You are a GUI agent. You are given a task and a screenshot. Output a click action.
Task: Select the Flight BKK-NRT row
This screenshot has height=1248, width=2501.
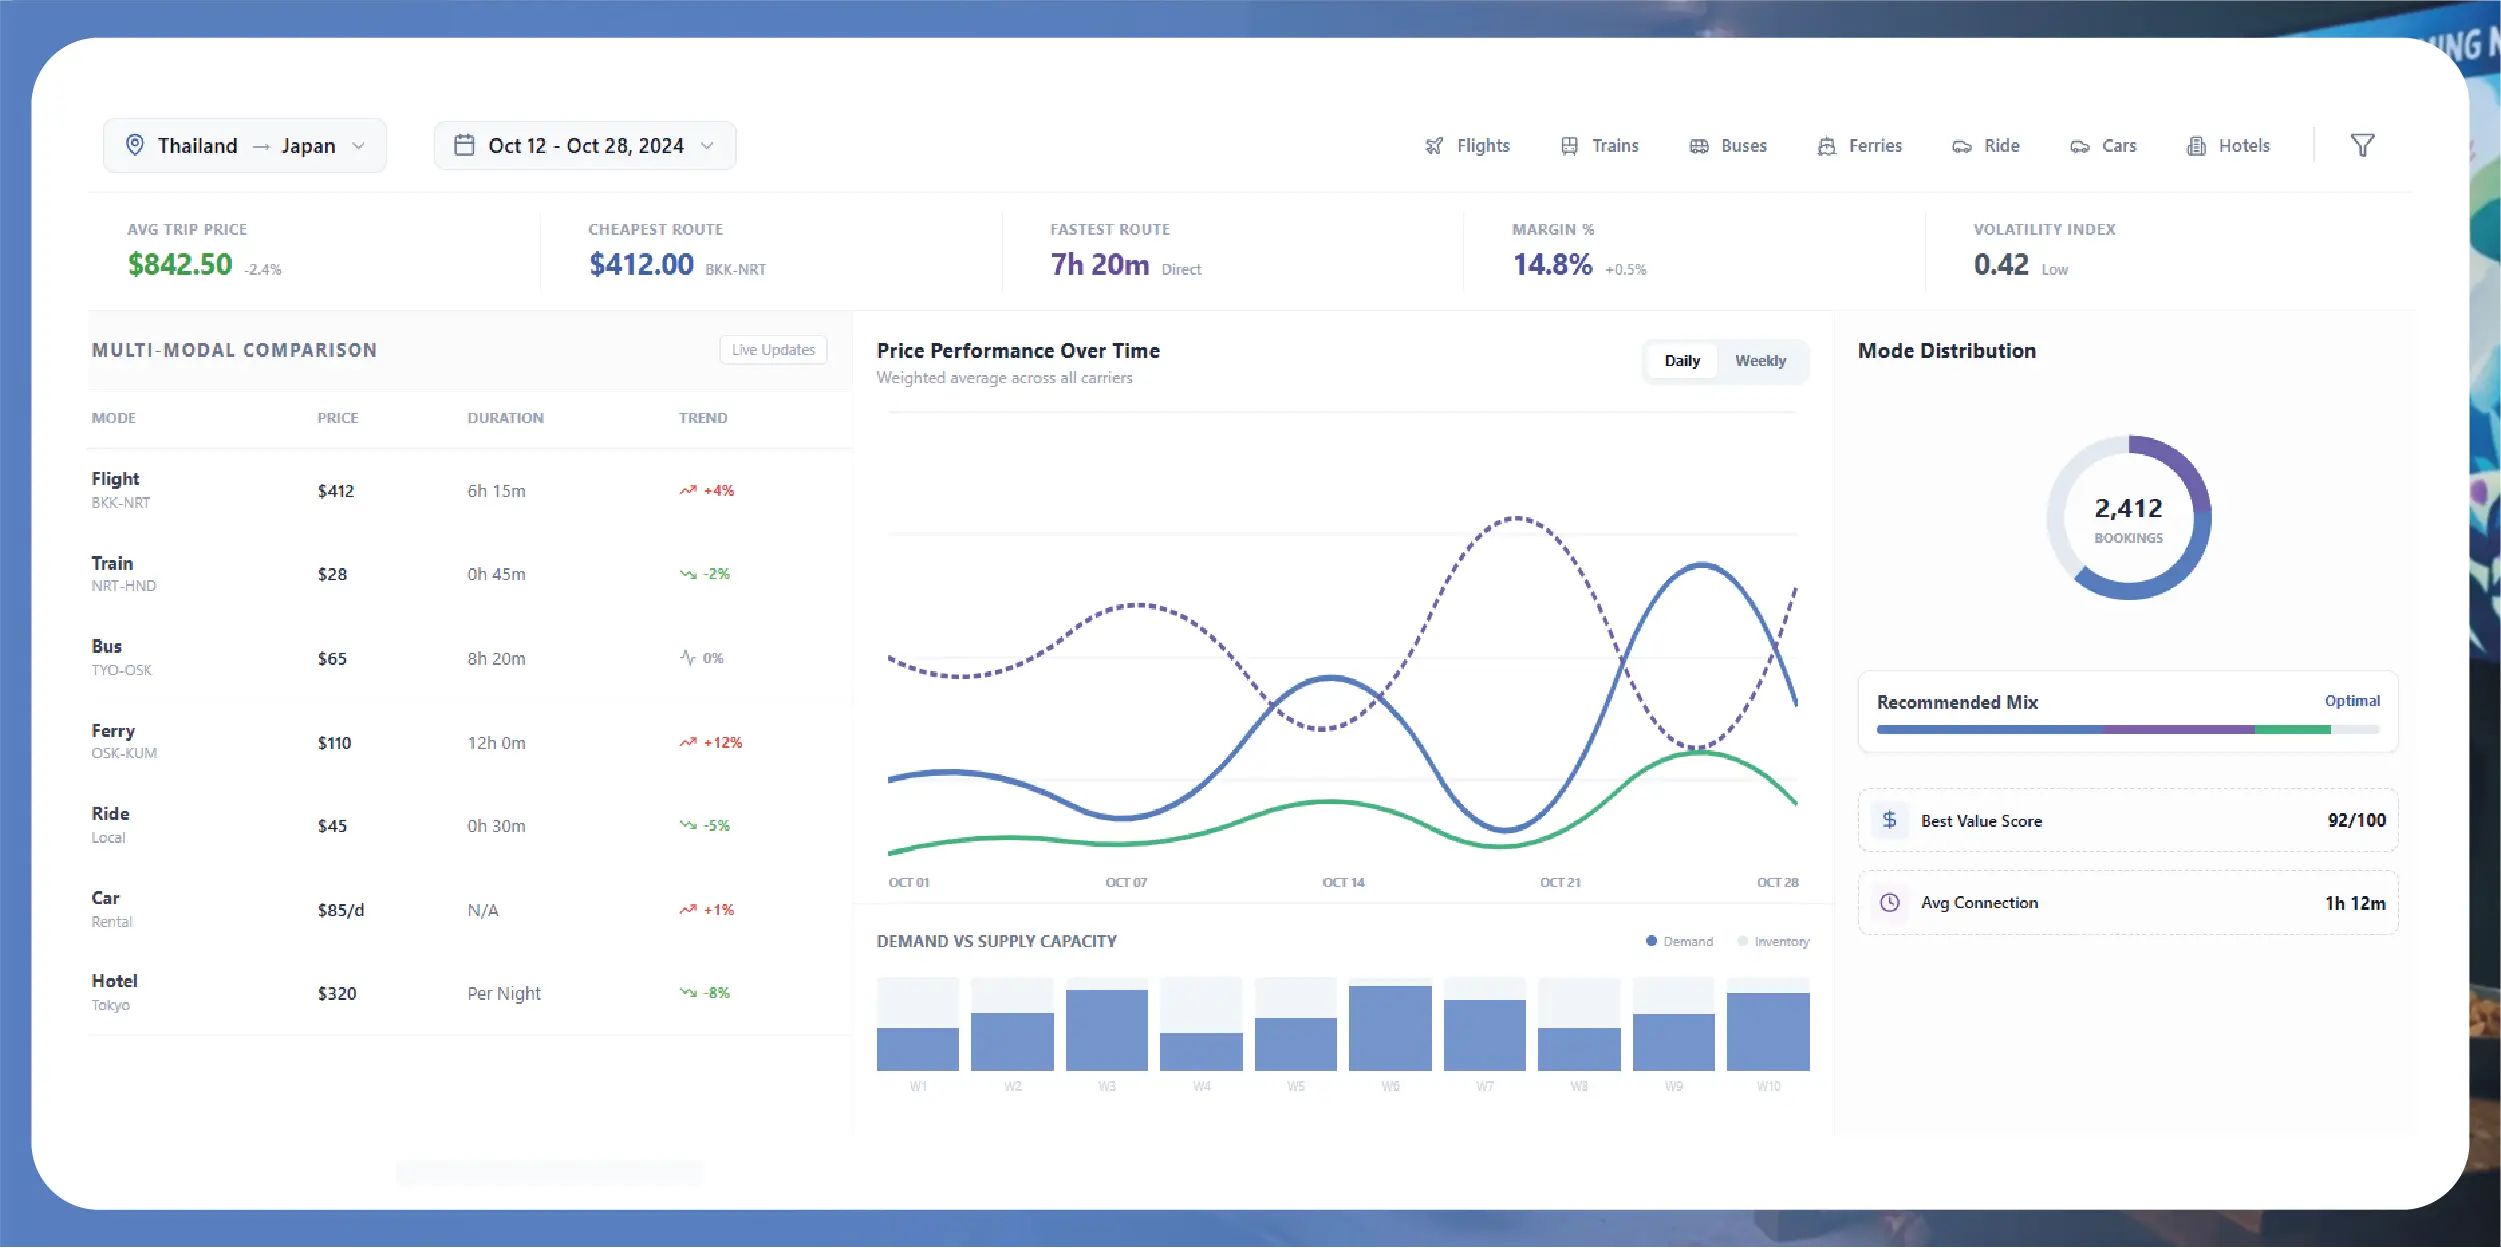point(470,490)
